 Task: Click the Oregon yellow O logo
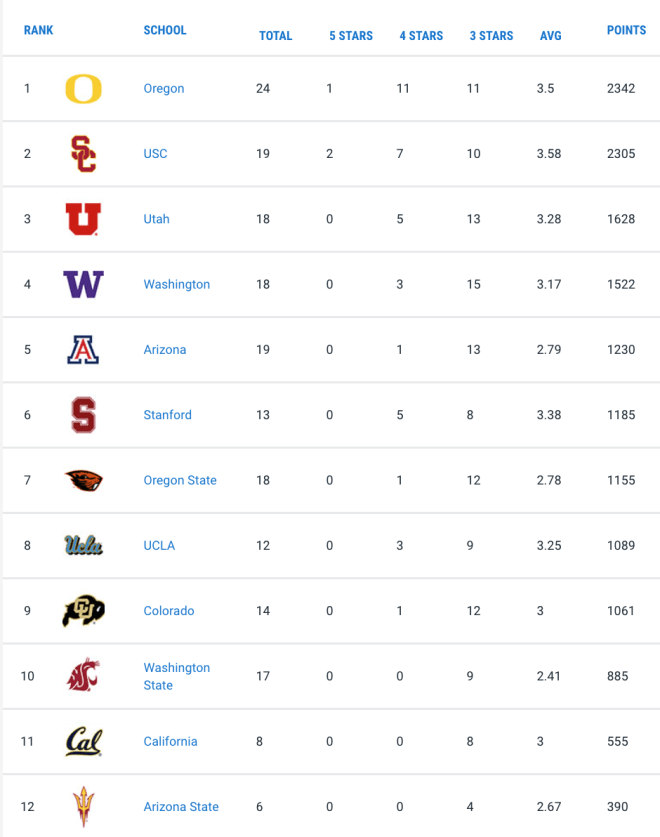pyautogui.click(x=83, y=89)
